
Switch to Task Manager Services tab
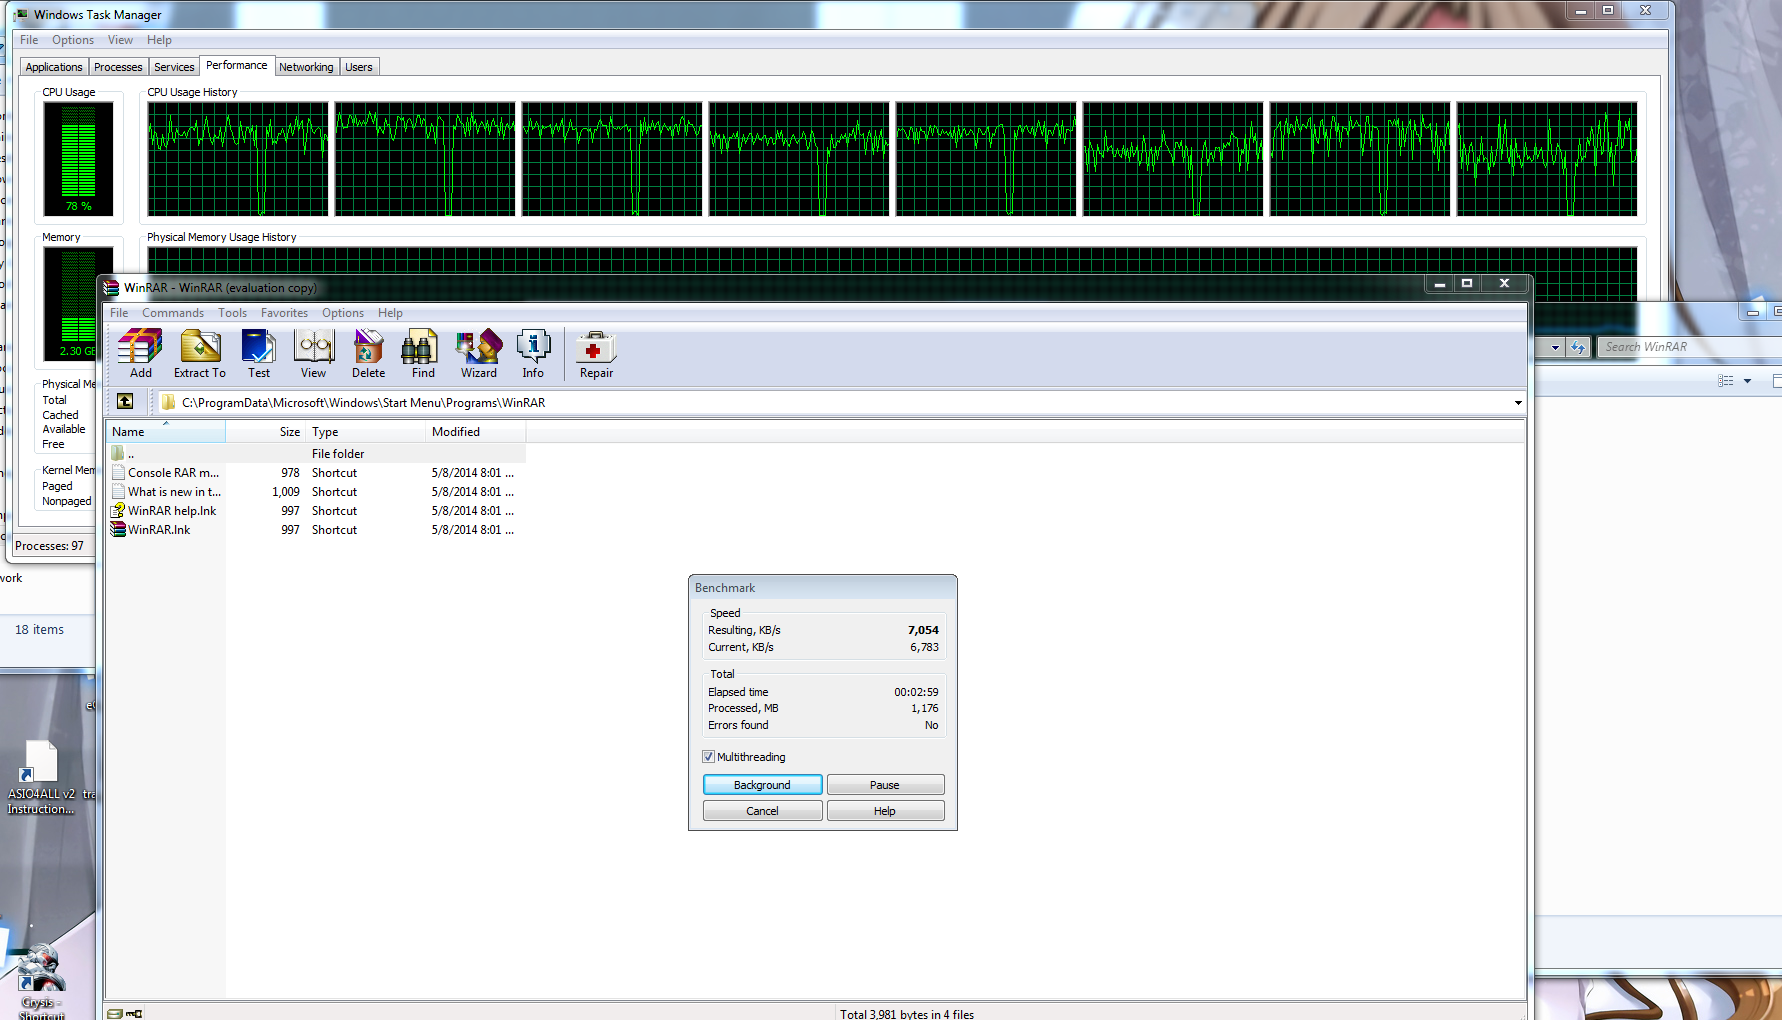pos(174,67)
